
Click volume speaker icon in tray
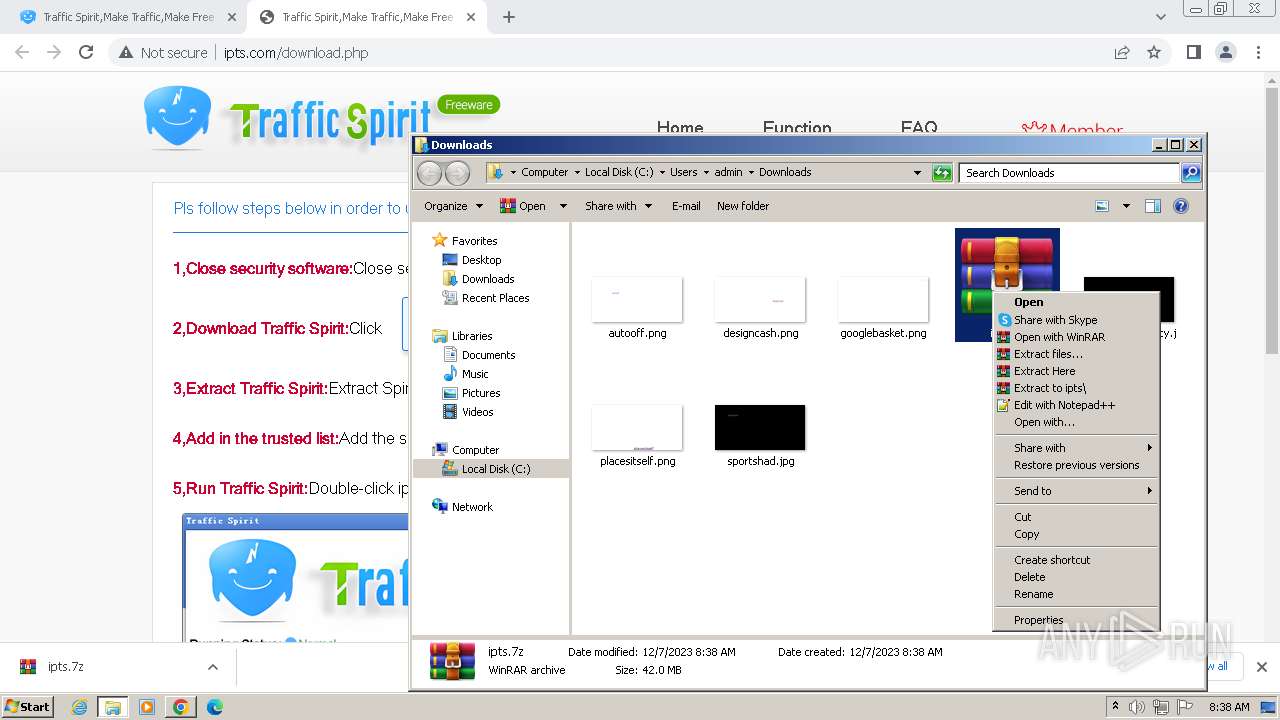click(1137, 707)
